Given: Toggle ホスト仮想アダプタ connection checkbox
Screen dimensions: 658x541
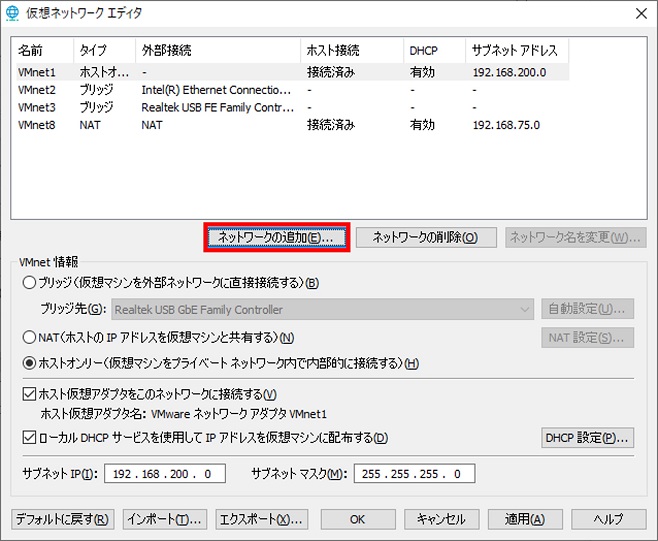Looking at the screenshot, I should click(29, 394).
